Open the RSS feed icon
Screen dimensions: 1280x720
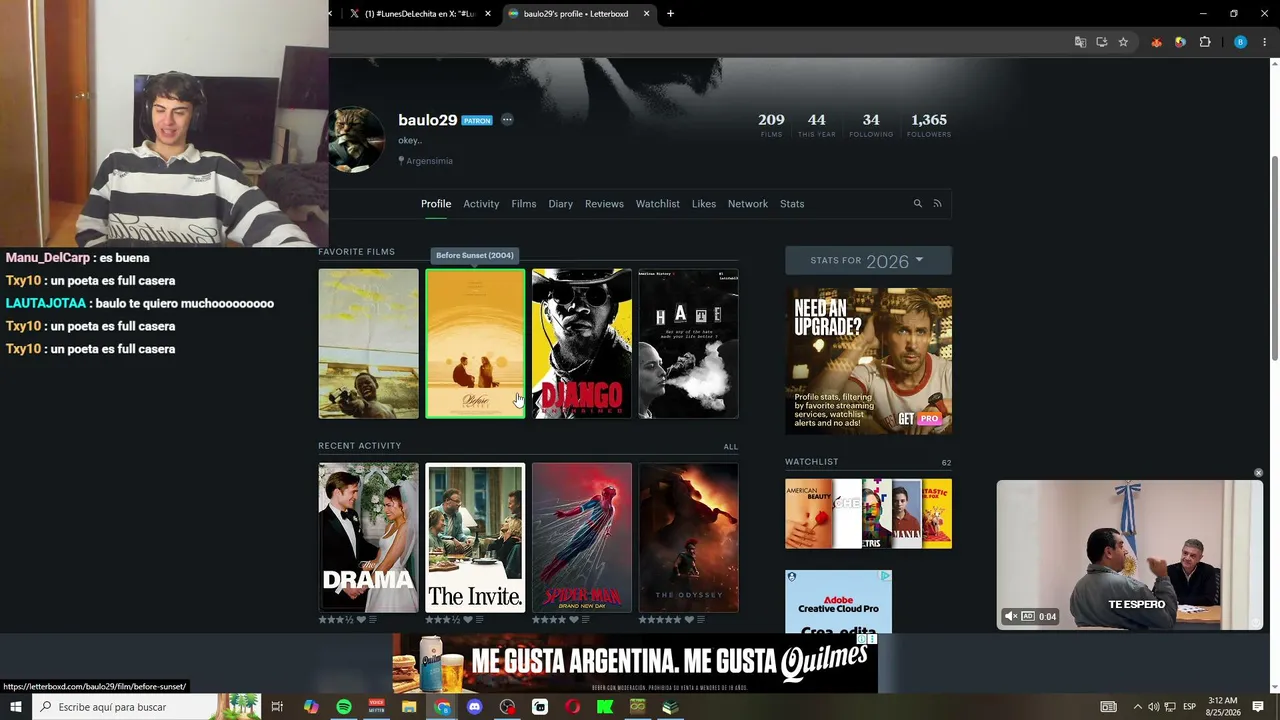pos(937,204)
